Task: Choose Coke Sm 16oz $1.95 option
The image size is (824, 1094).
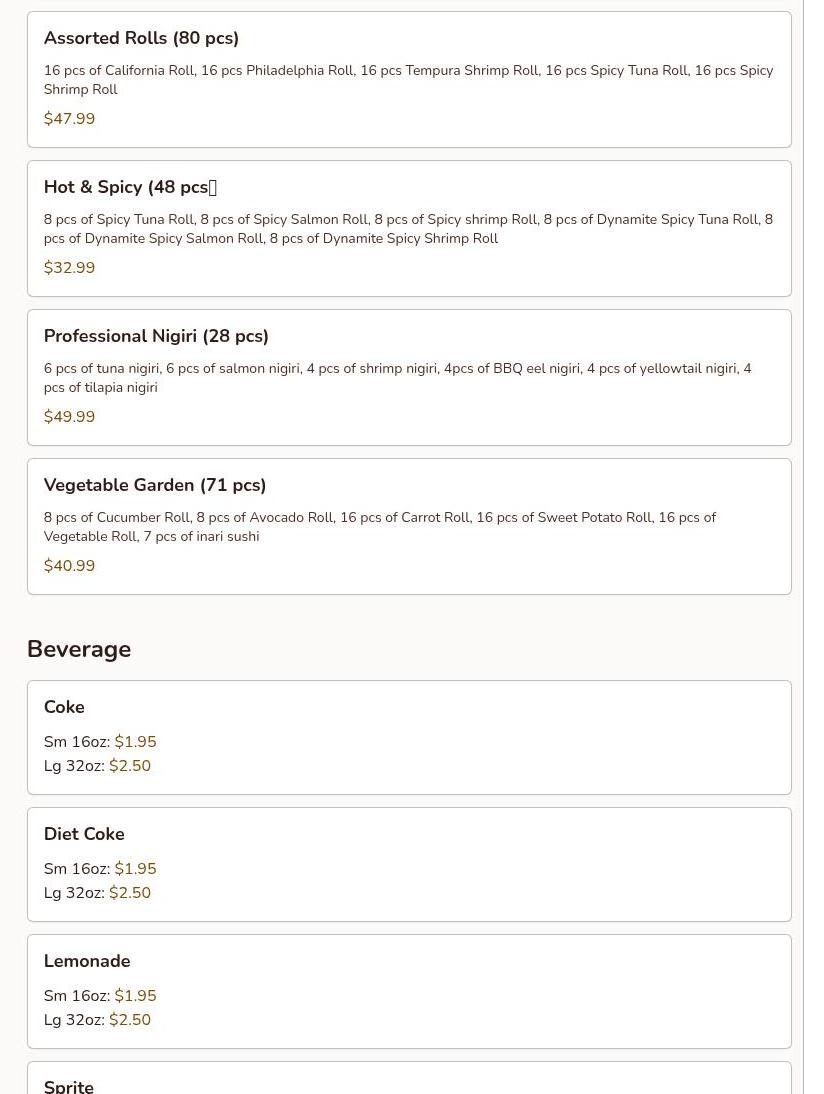Action: [x=100, y=742]
